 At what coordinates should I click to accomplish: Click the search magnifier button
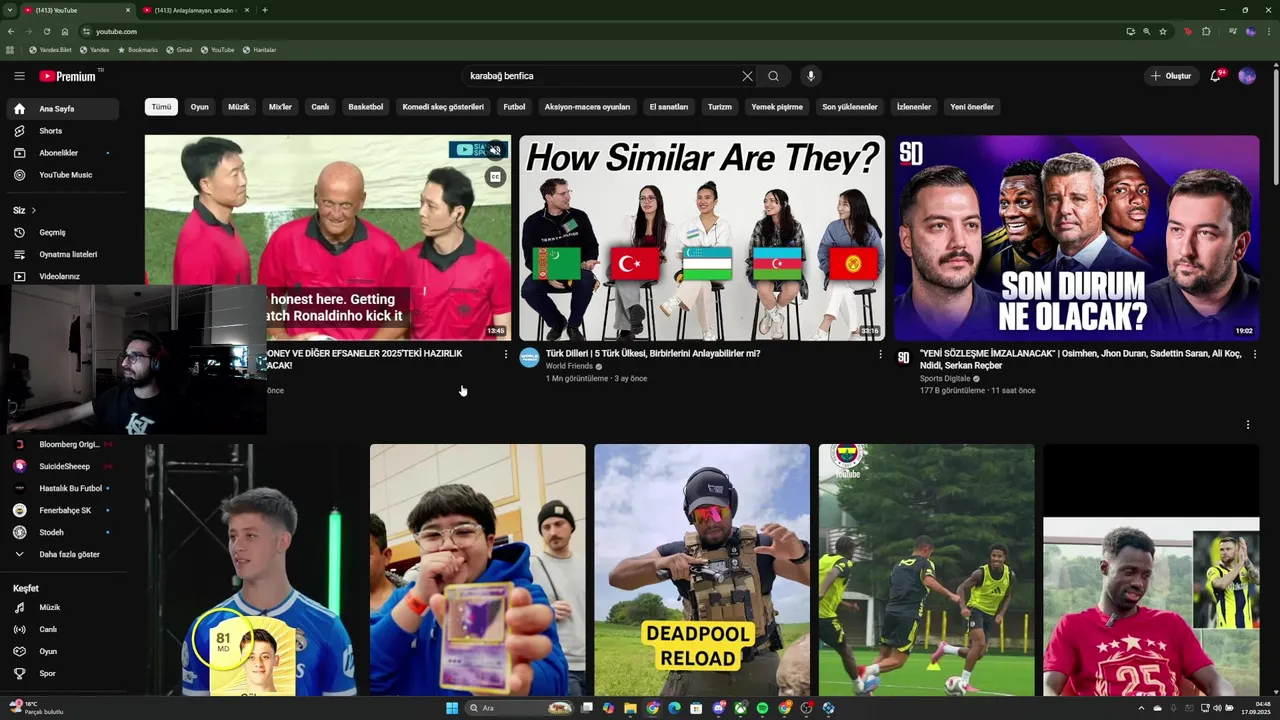click(773, 76)
